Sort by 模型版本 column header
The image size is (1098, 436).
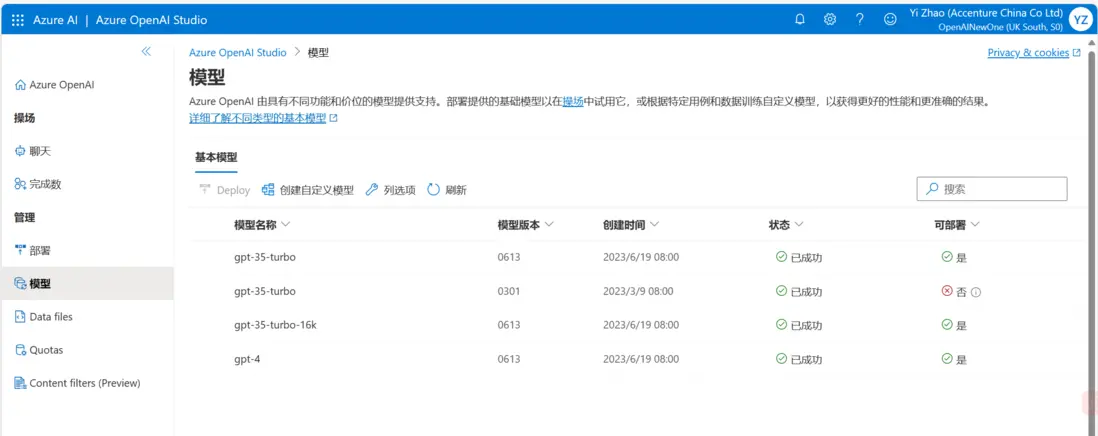[x=526, y=225]
